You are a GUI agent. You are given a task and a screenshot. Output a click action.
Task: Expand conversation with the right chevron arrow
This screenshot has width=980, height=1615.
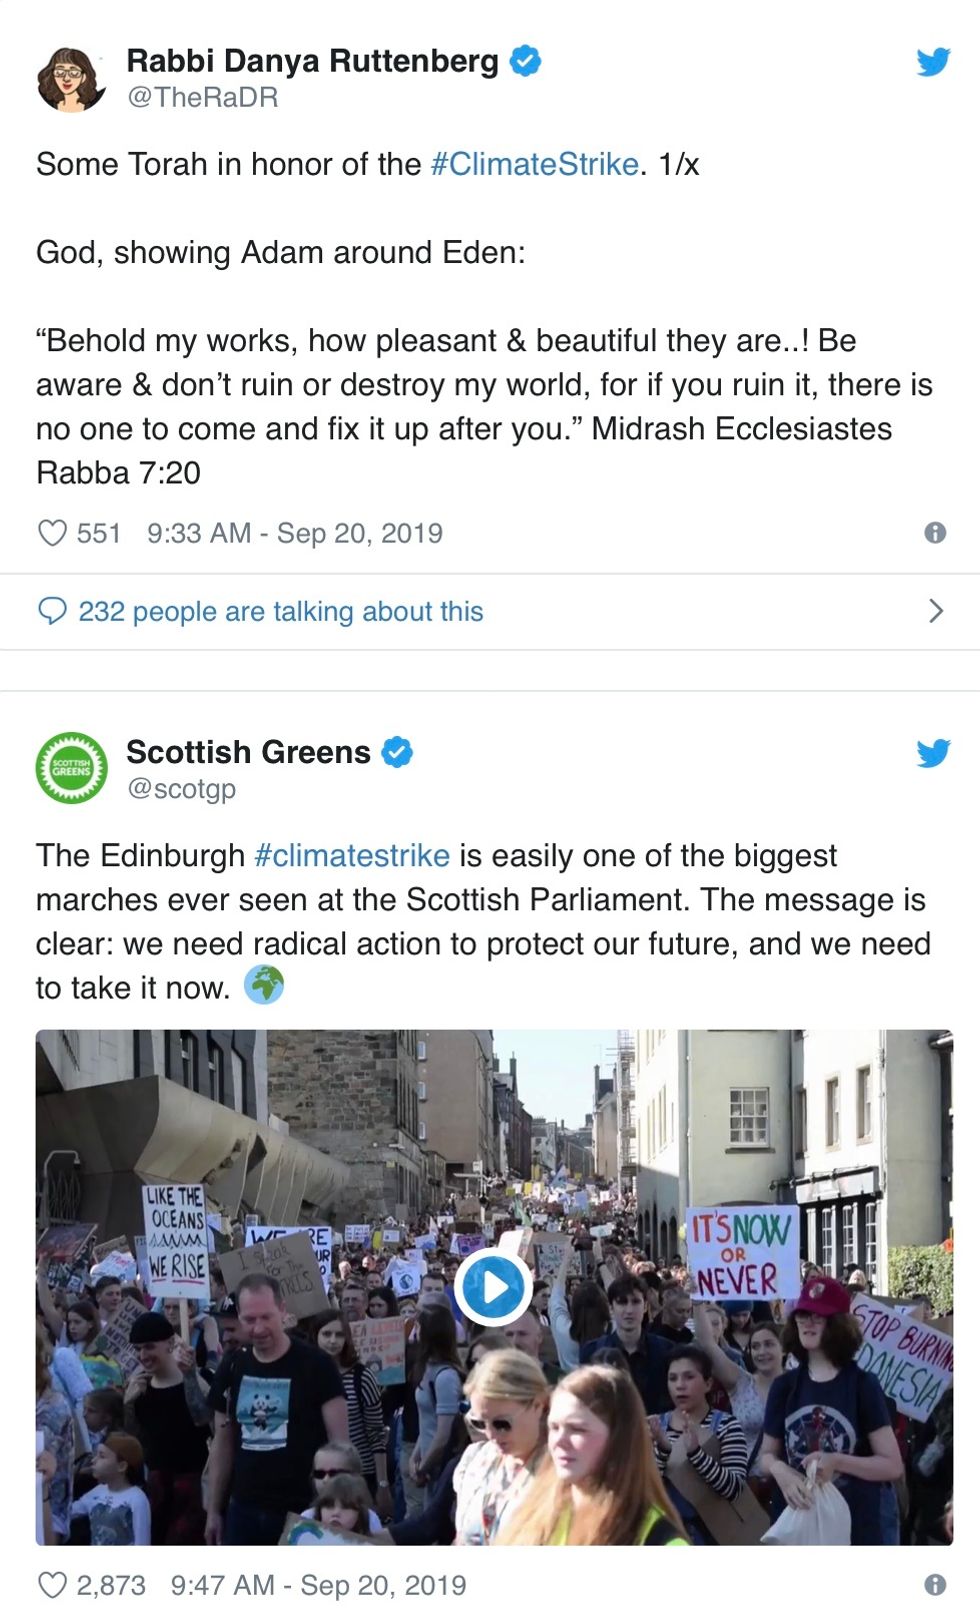coord(936,611)
